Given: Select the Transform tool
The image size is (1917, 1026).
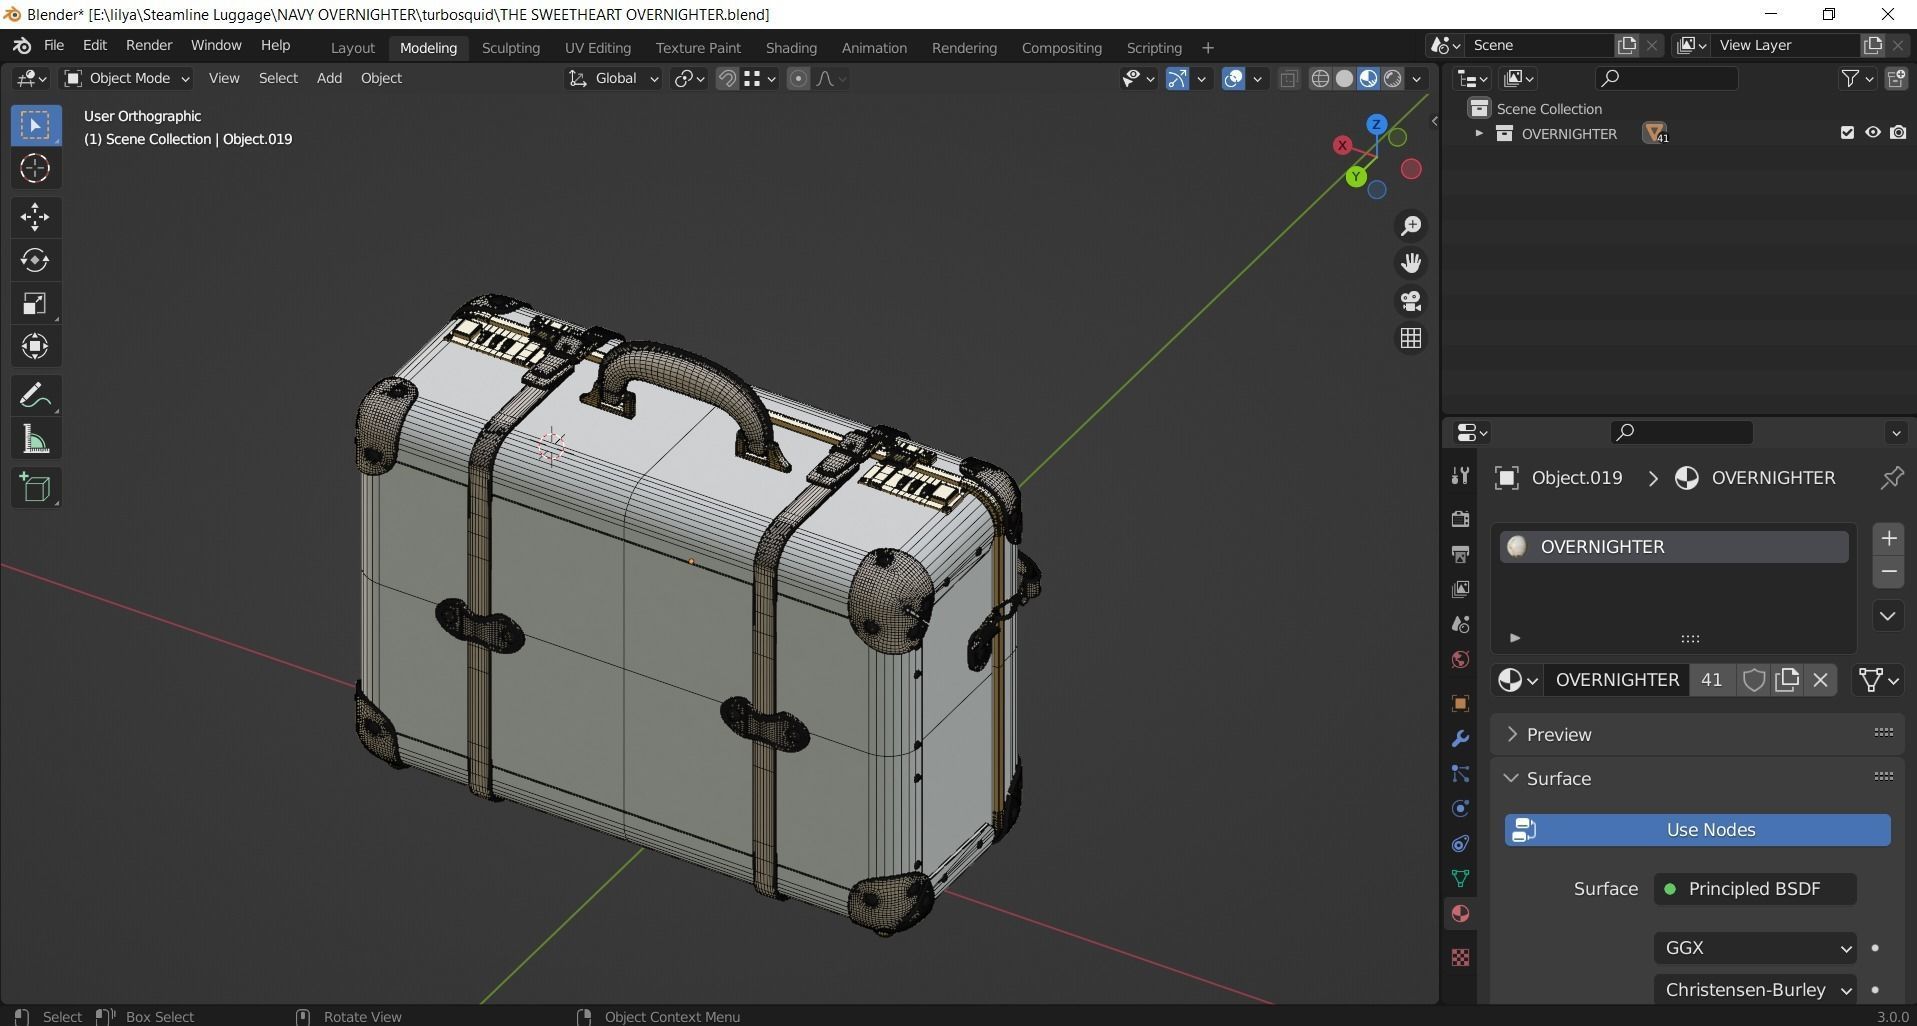Looking at the screenshot, I should pos(35,346).
